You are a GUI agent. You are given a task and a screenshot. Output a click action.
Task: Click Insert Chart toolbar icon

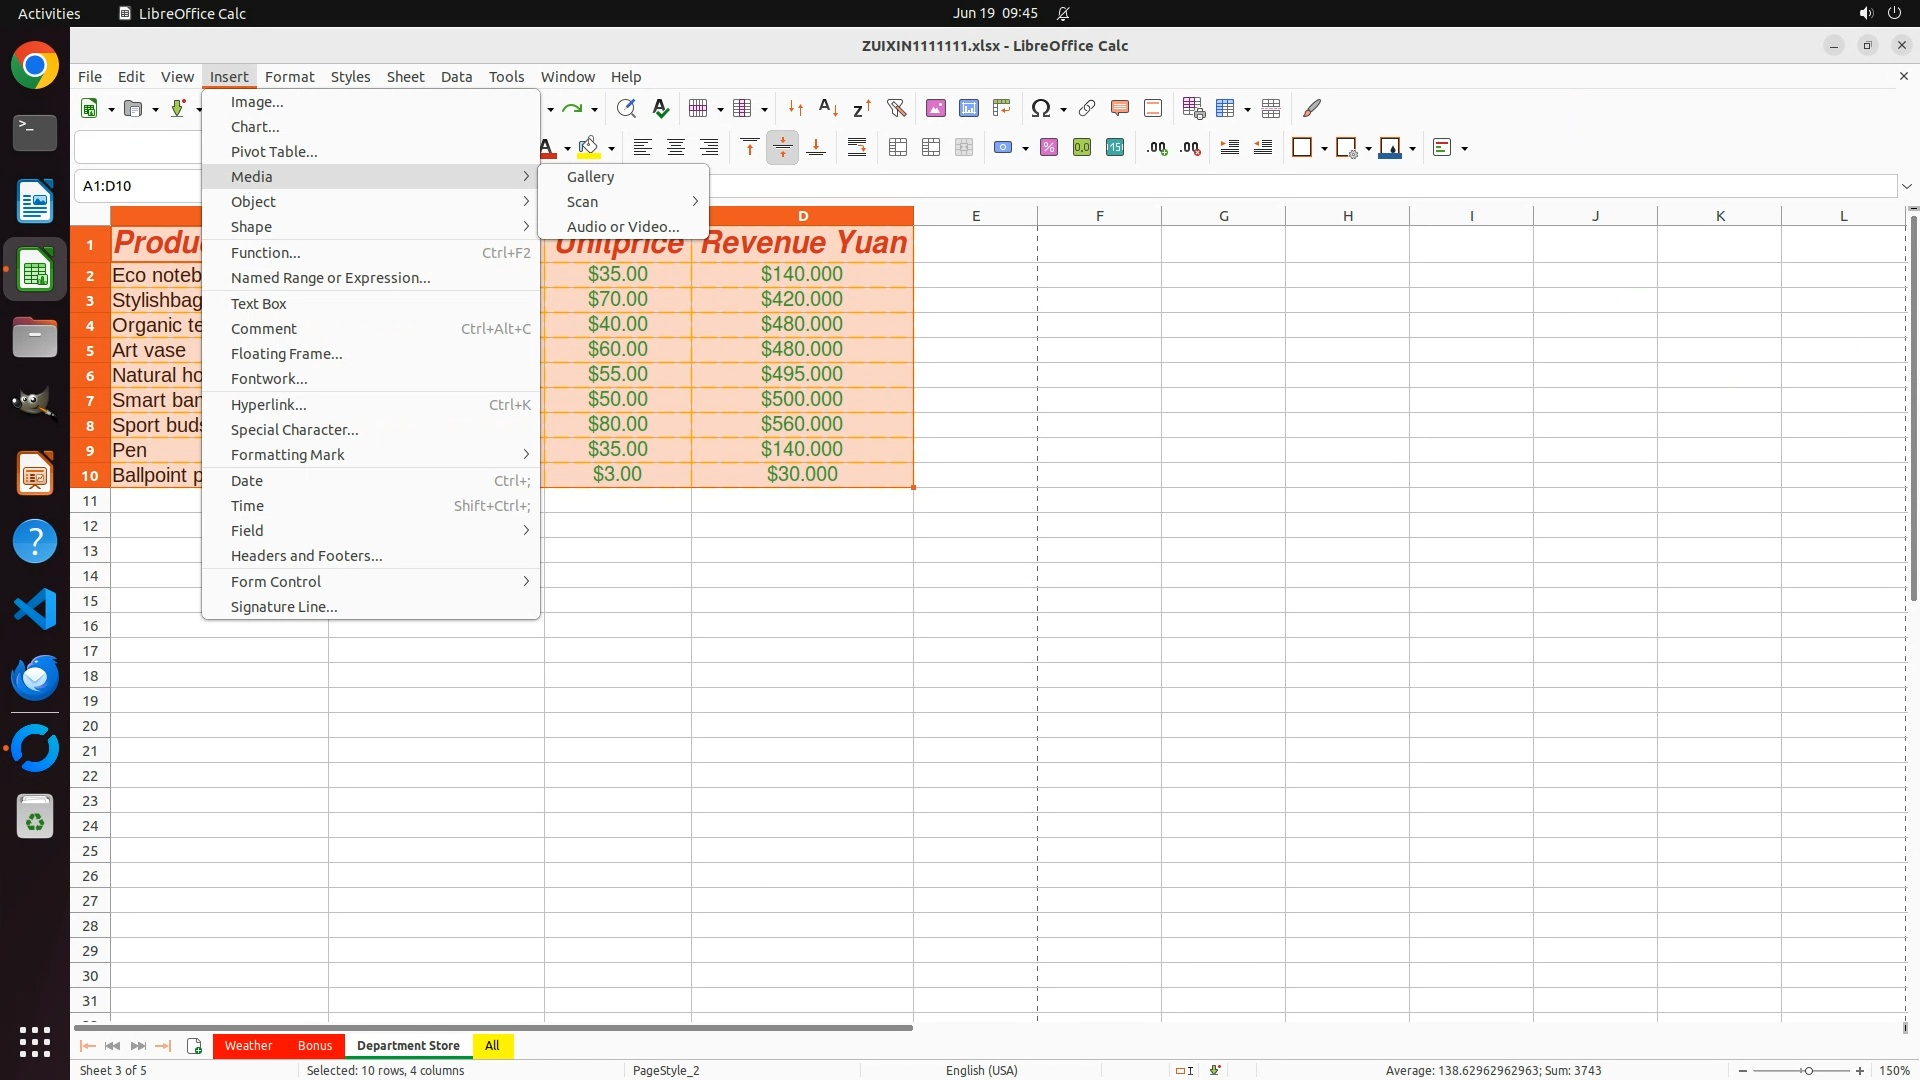968,108
